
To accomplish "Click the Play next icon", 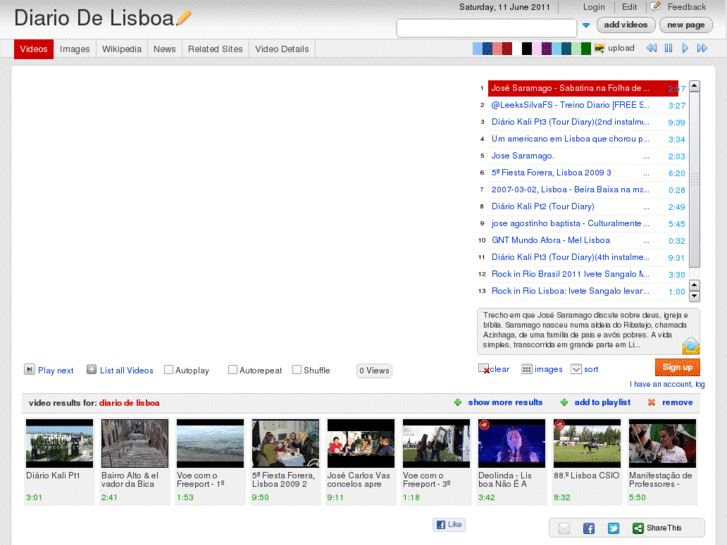I will coord(29,369).
